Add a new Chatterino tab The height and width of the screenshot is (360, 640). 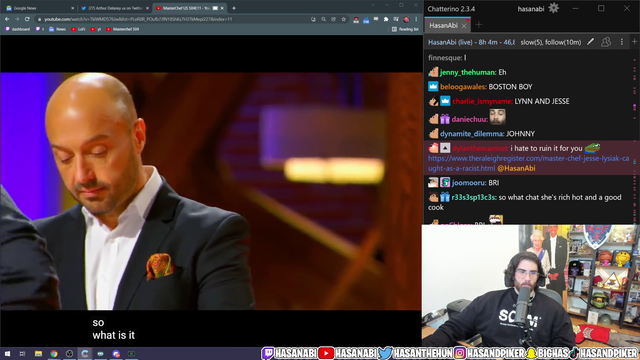[479, 25]
